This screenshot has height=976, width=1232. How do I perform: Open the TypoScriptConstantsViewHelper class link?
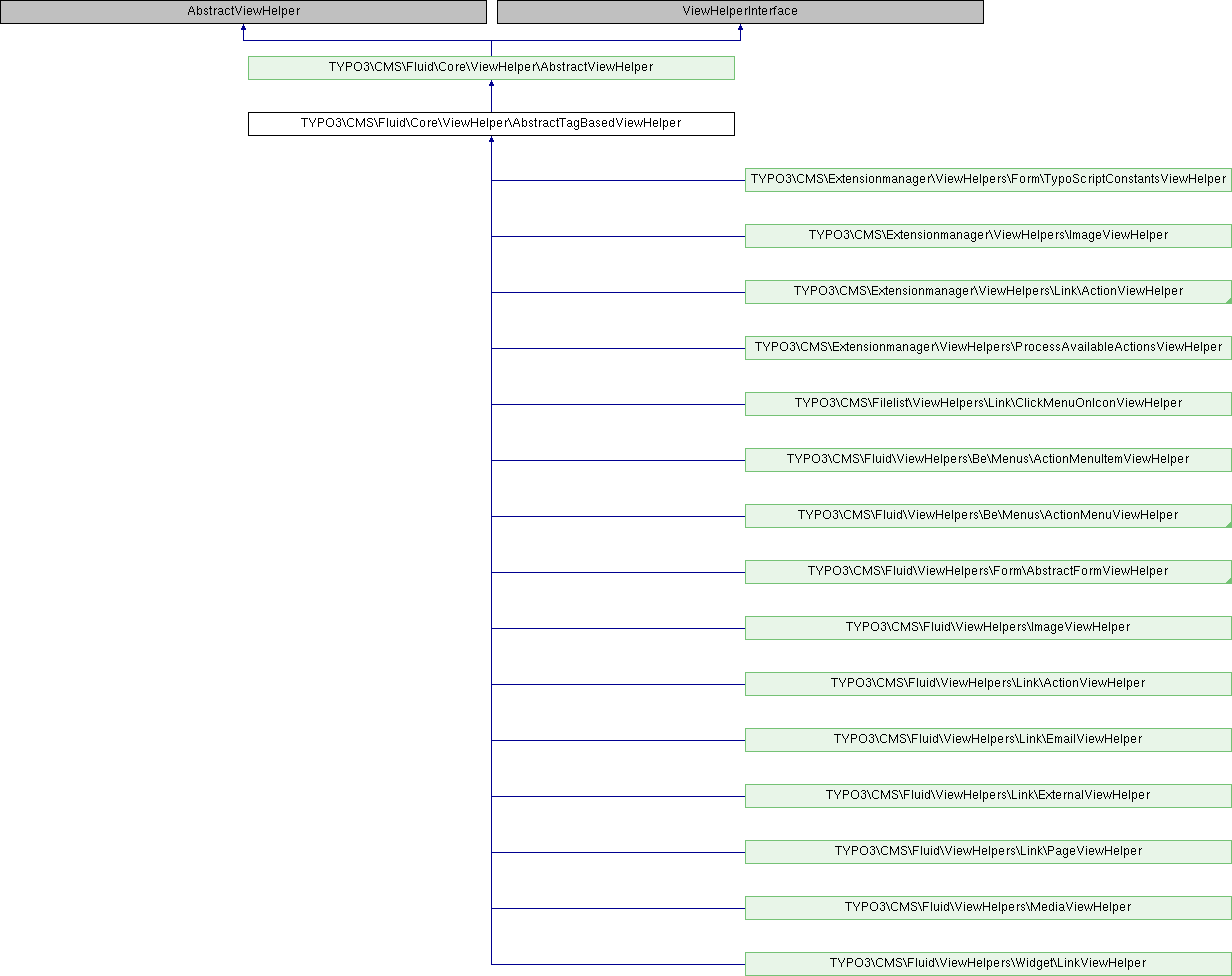pos(988,180)
